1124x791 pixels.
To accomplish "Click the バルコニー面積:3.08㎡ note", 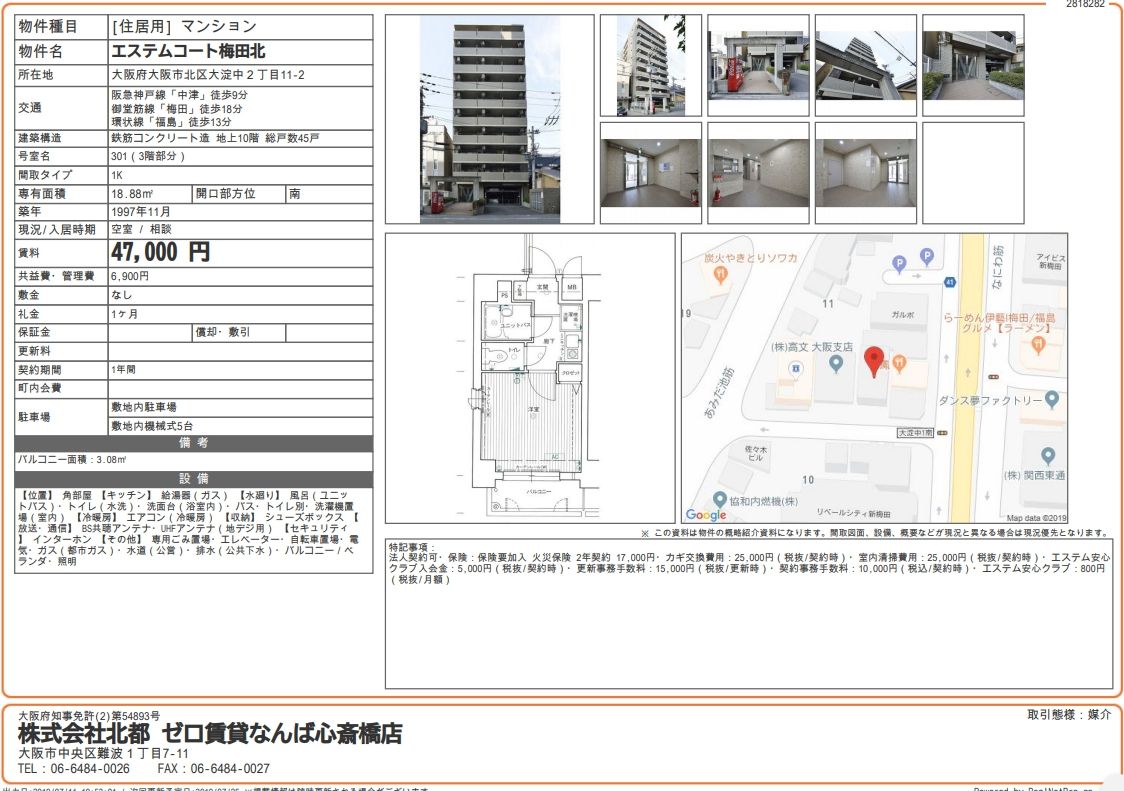I will click(x=72, y=460).
